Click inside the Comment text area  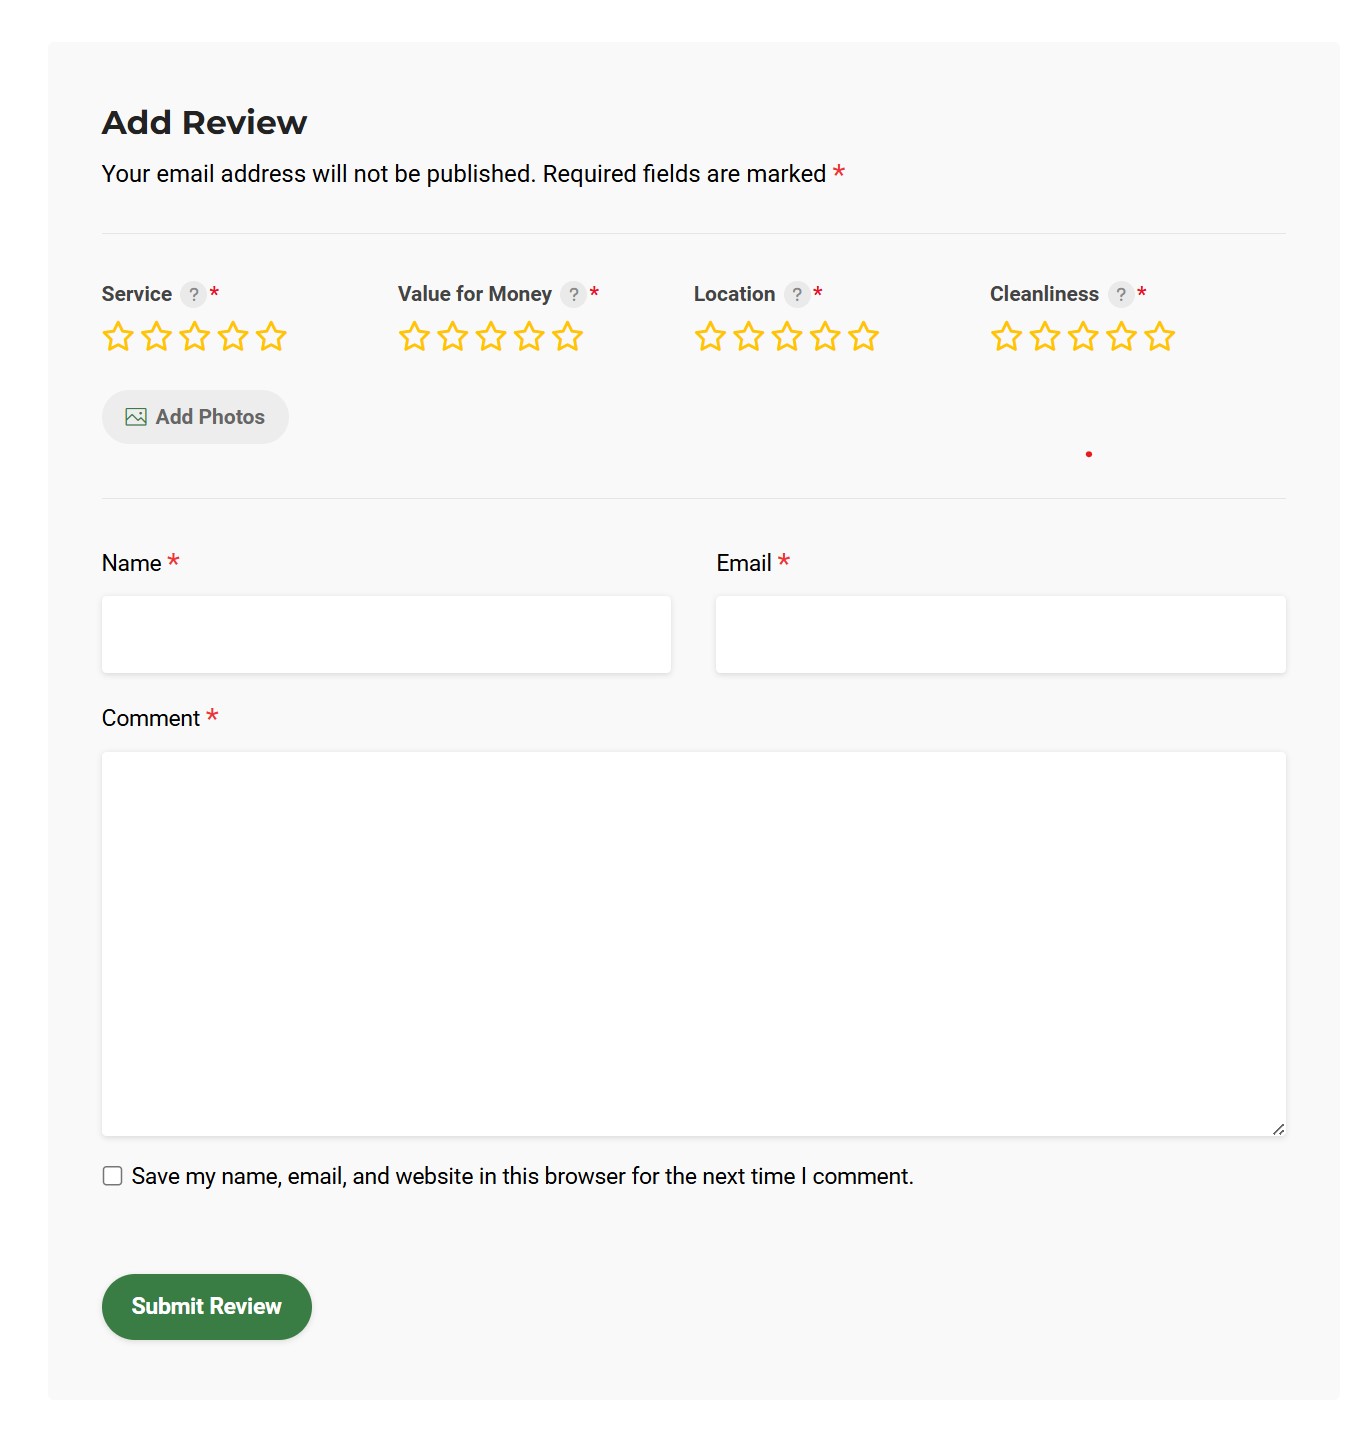693,943
